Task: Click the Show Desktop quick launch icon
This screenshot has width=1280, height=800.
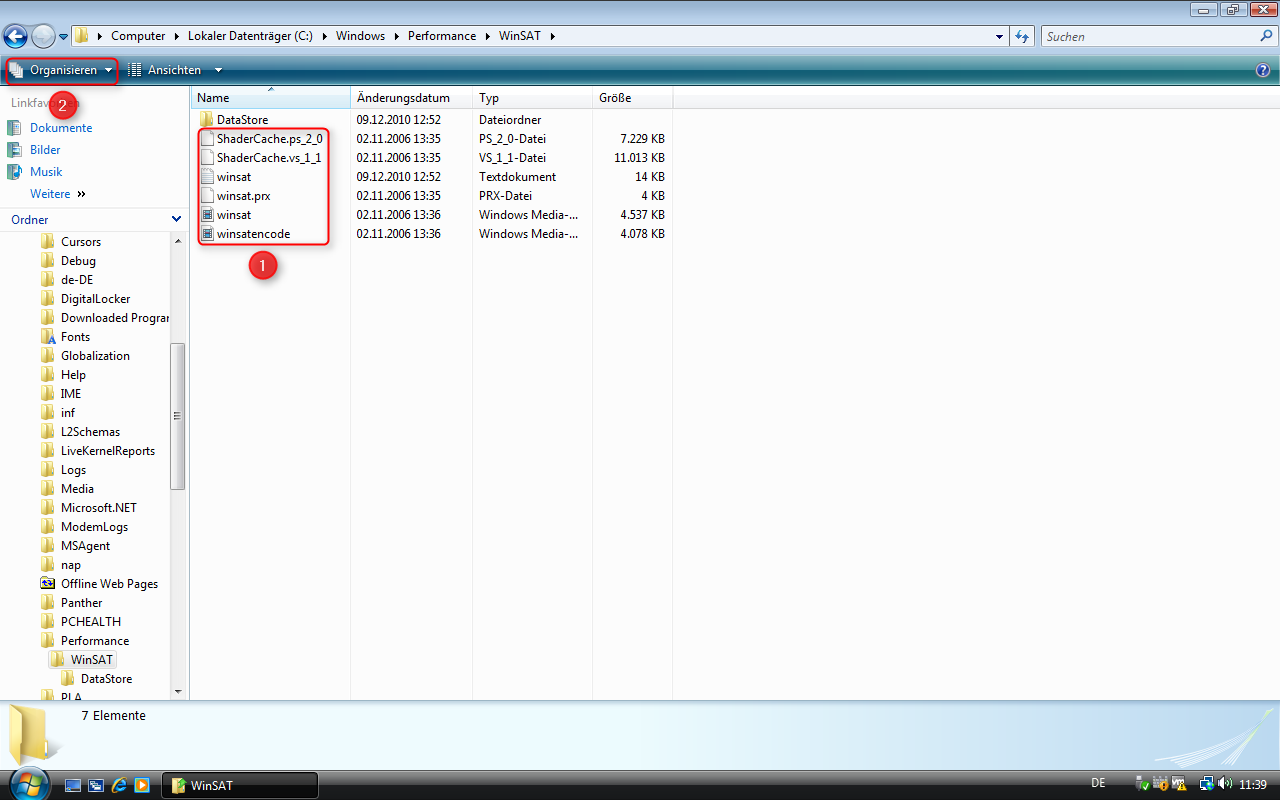Action: point(73,785)
